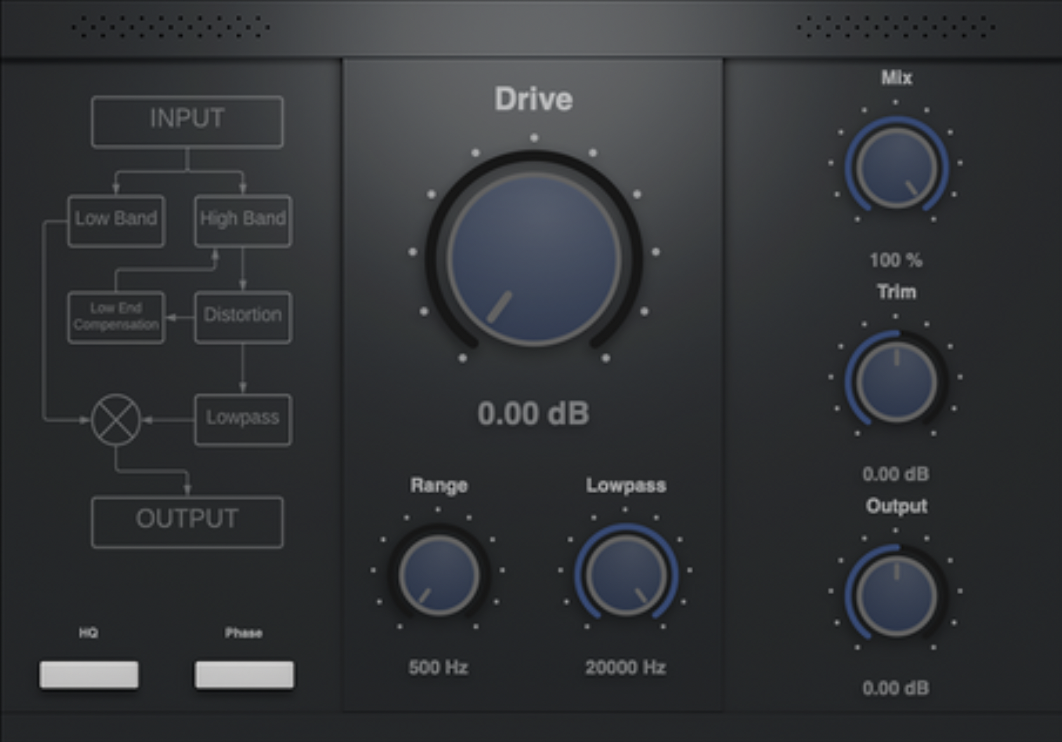Click the Range label
This screenshot has width=1062, height=742.
(x=439, y=485)
